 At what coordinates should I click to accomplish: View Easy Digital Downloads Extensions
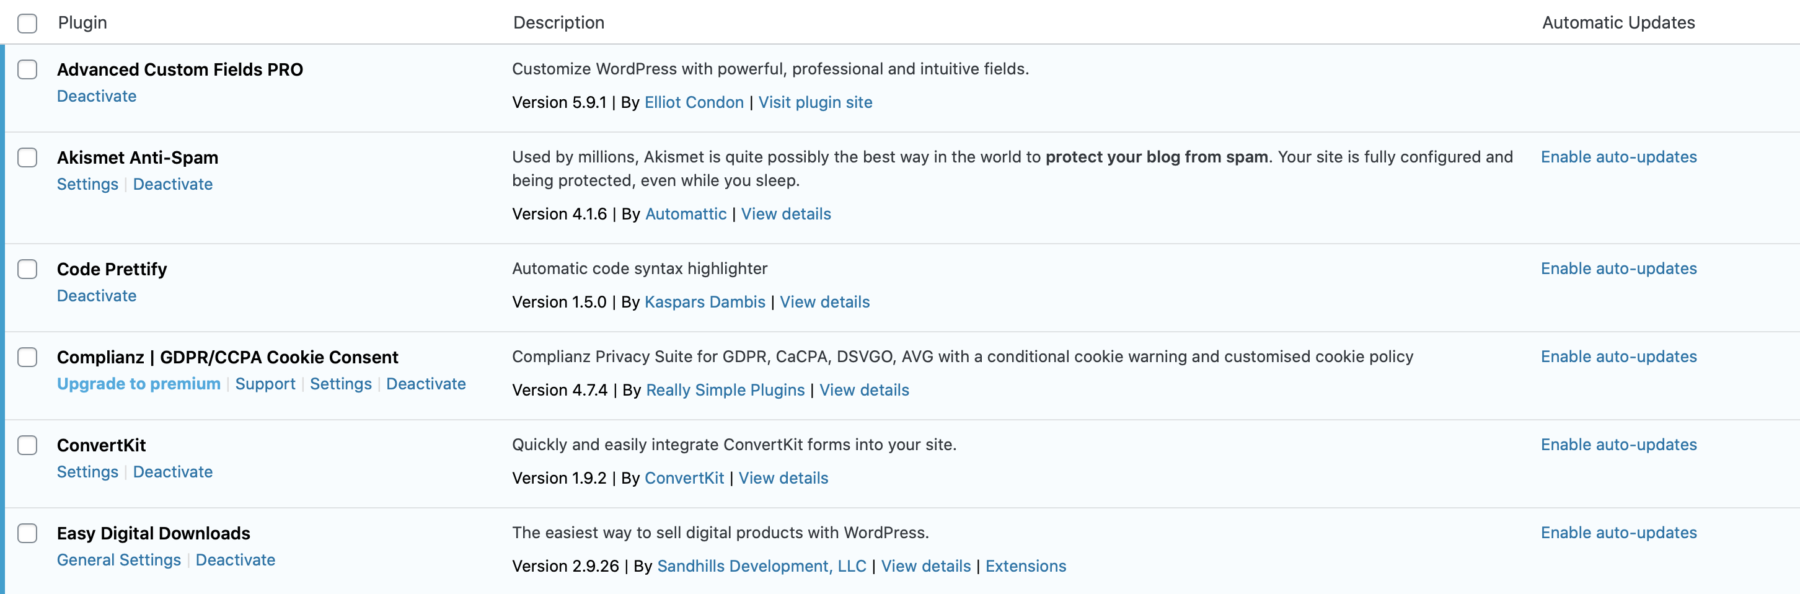(x=1025, y=566)
